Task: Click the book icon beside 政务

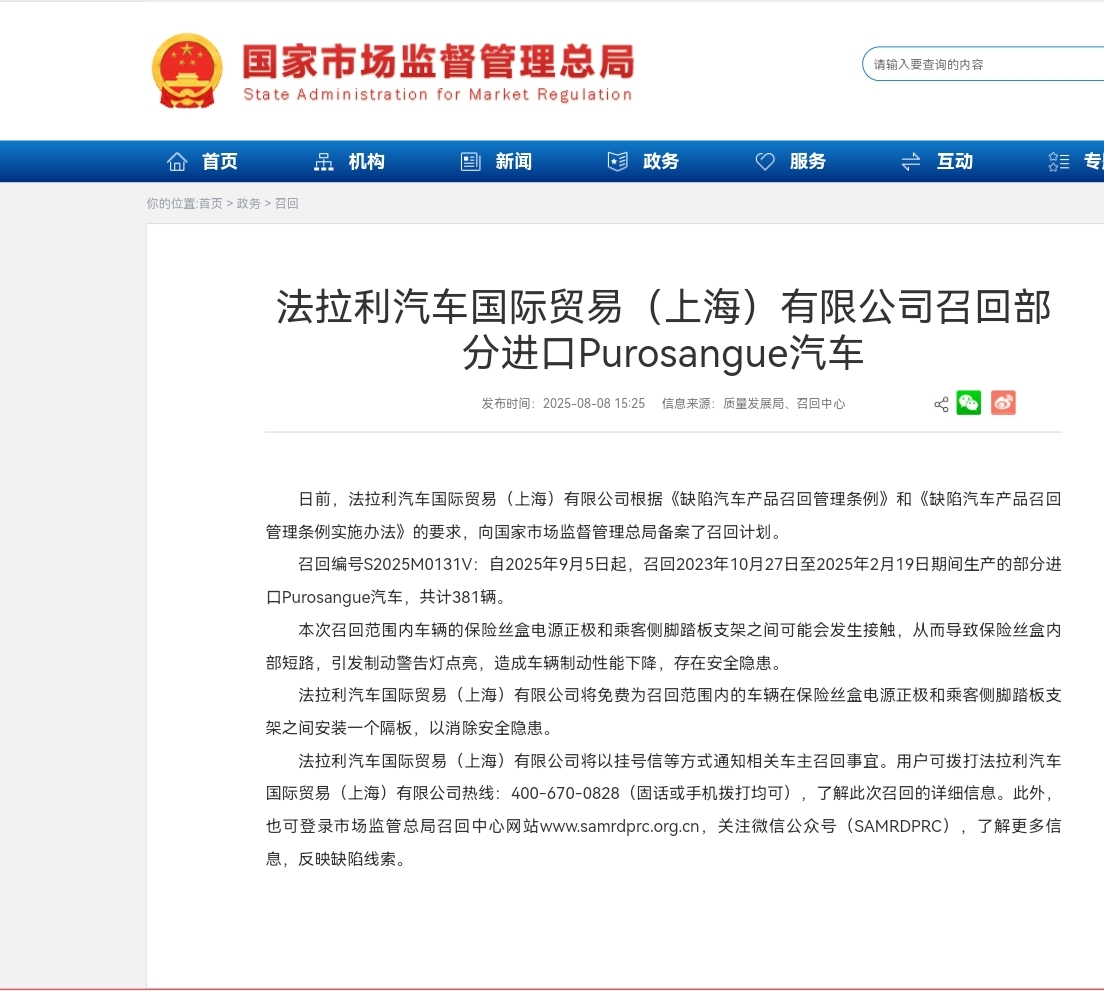Action: (617, 162)
